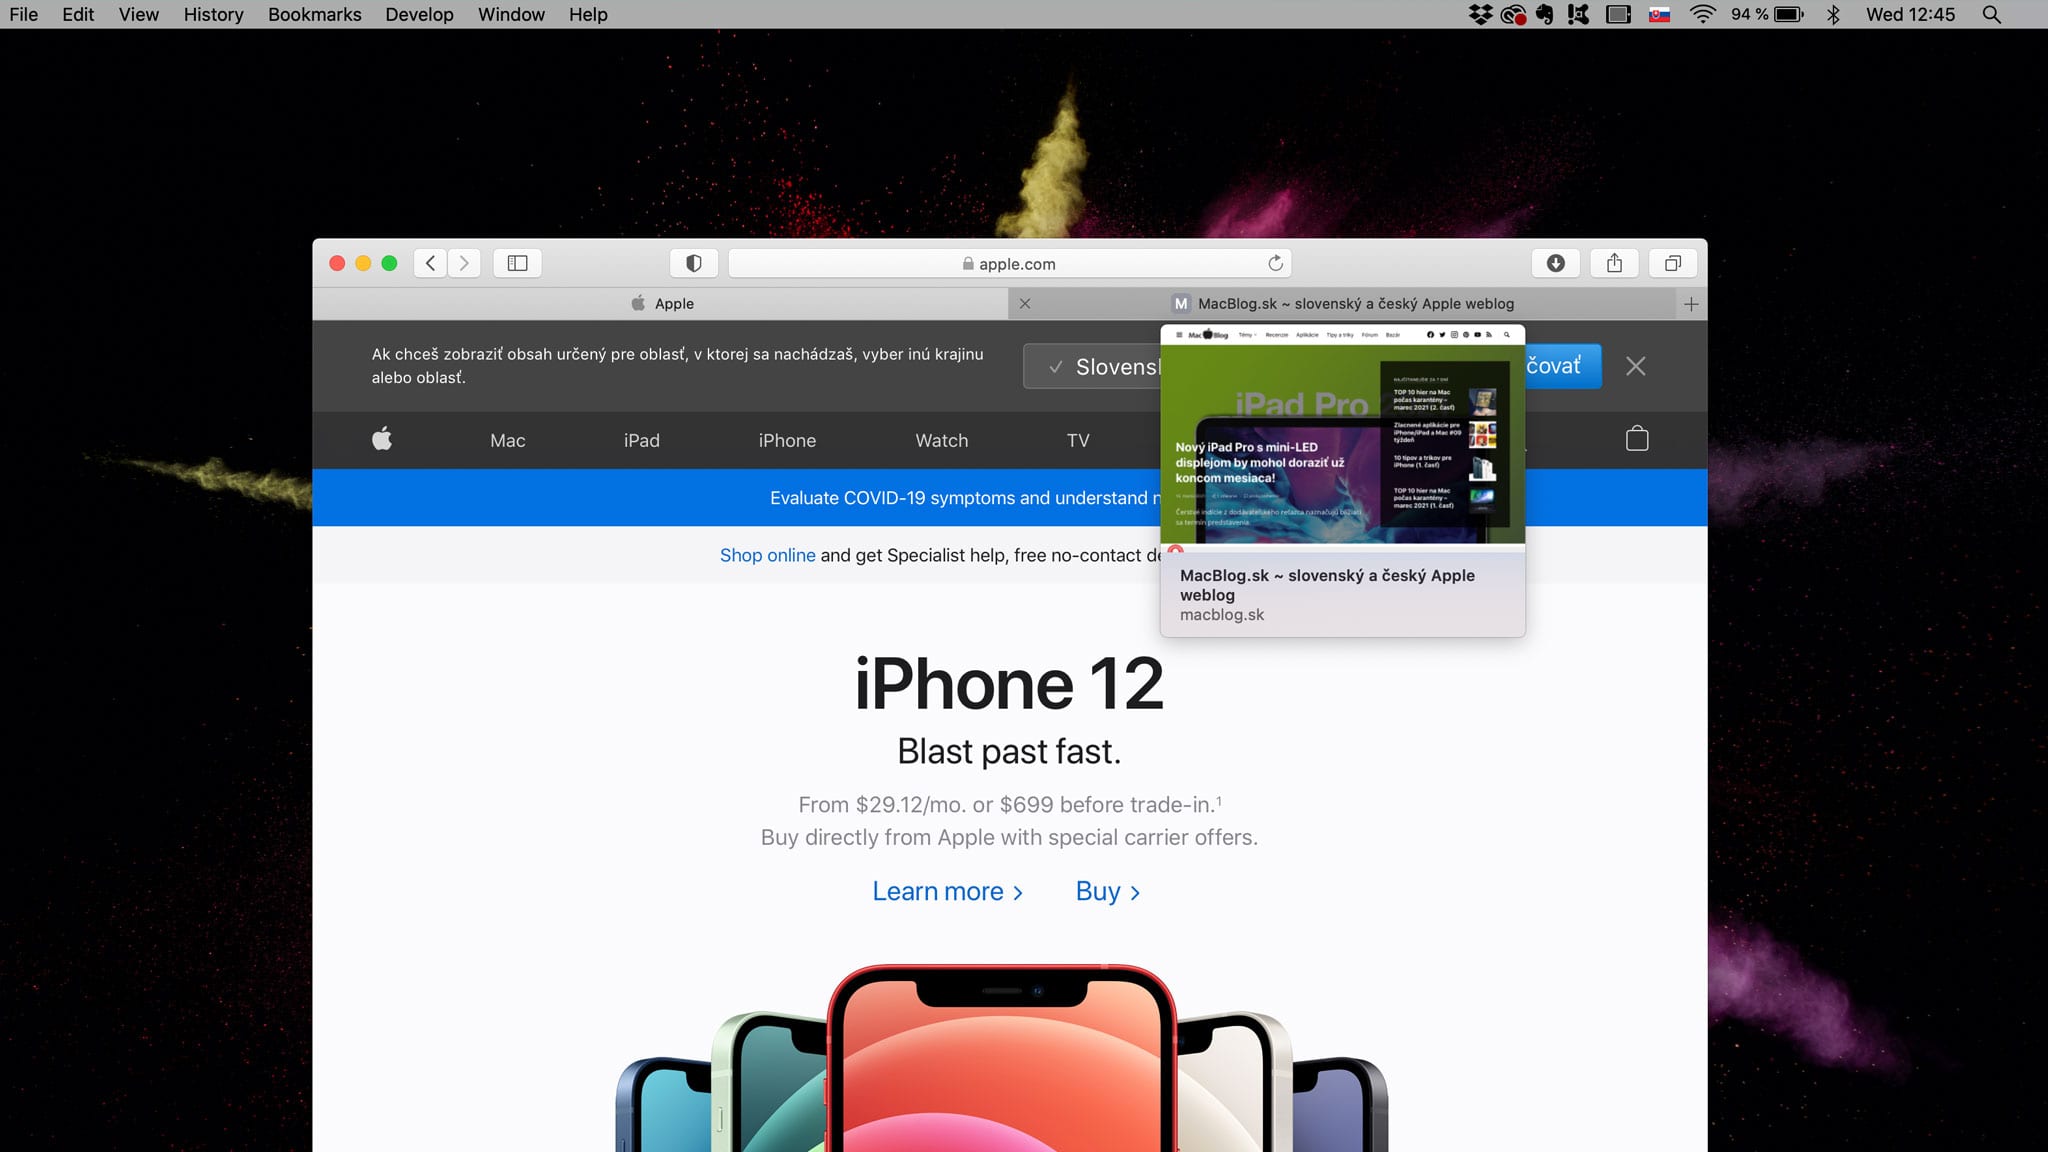The width and height of the screenshot is (2048, 1152).
Task: Switch input source via Slovak flag
Action: tap(1660, 14)
